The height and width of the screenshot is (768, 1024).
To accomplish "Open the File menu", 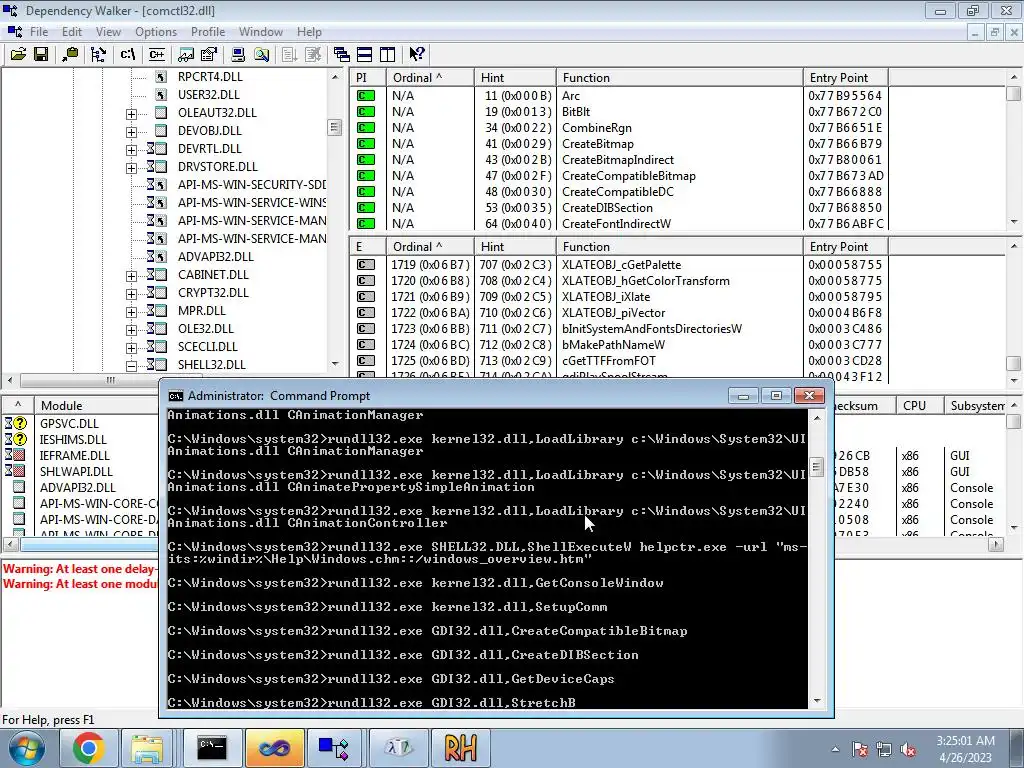I will pyautogui.click(x=39, y=31).
